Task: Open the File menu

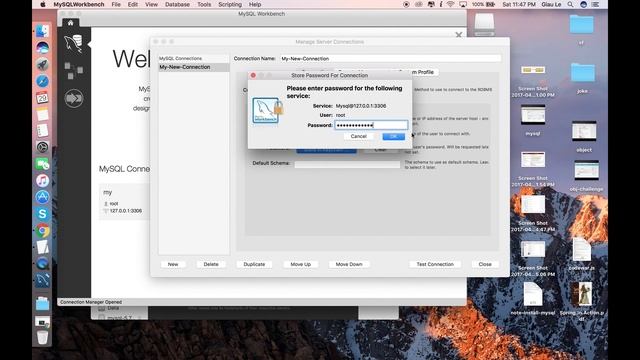Action: 116,4
